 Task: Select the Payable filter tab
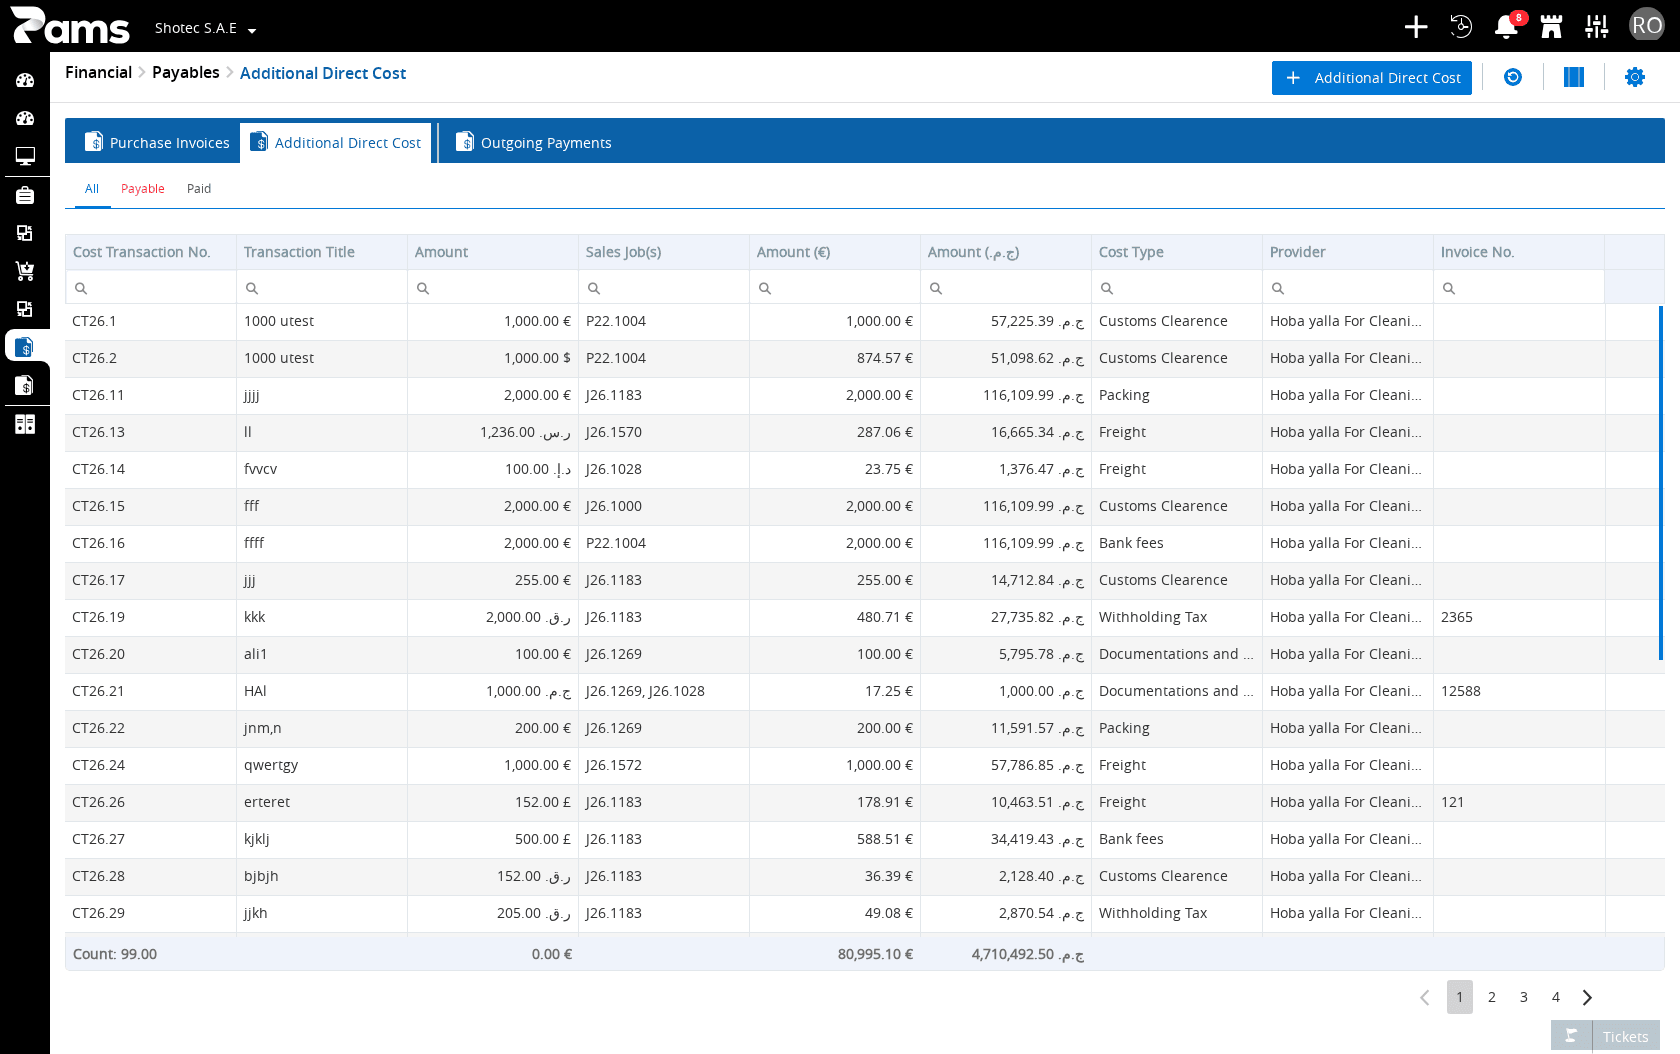click(x=143, y=189)
